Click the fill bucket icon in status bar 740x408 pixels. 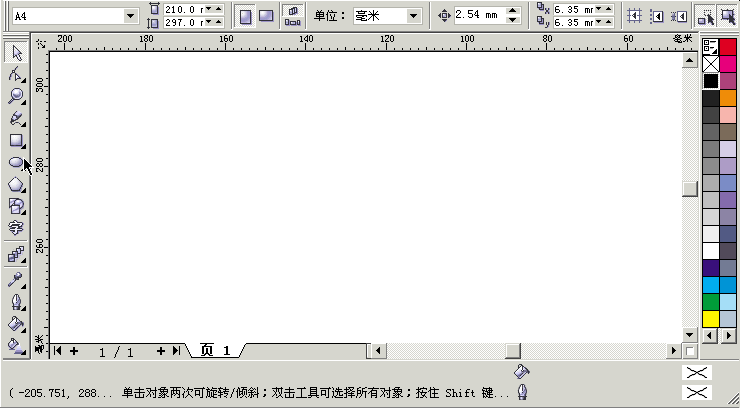(521, 372)
